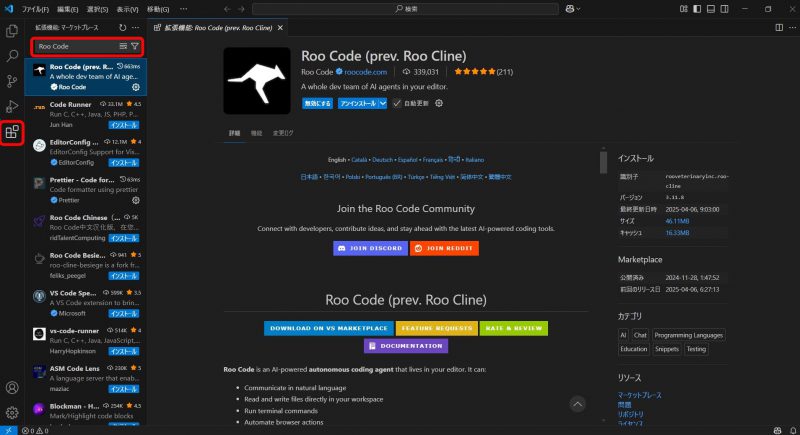The width and height of the screenshot is (800, 435).
Task: Open Marketplace link under resources
Action: coord(639,395)
